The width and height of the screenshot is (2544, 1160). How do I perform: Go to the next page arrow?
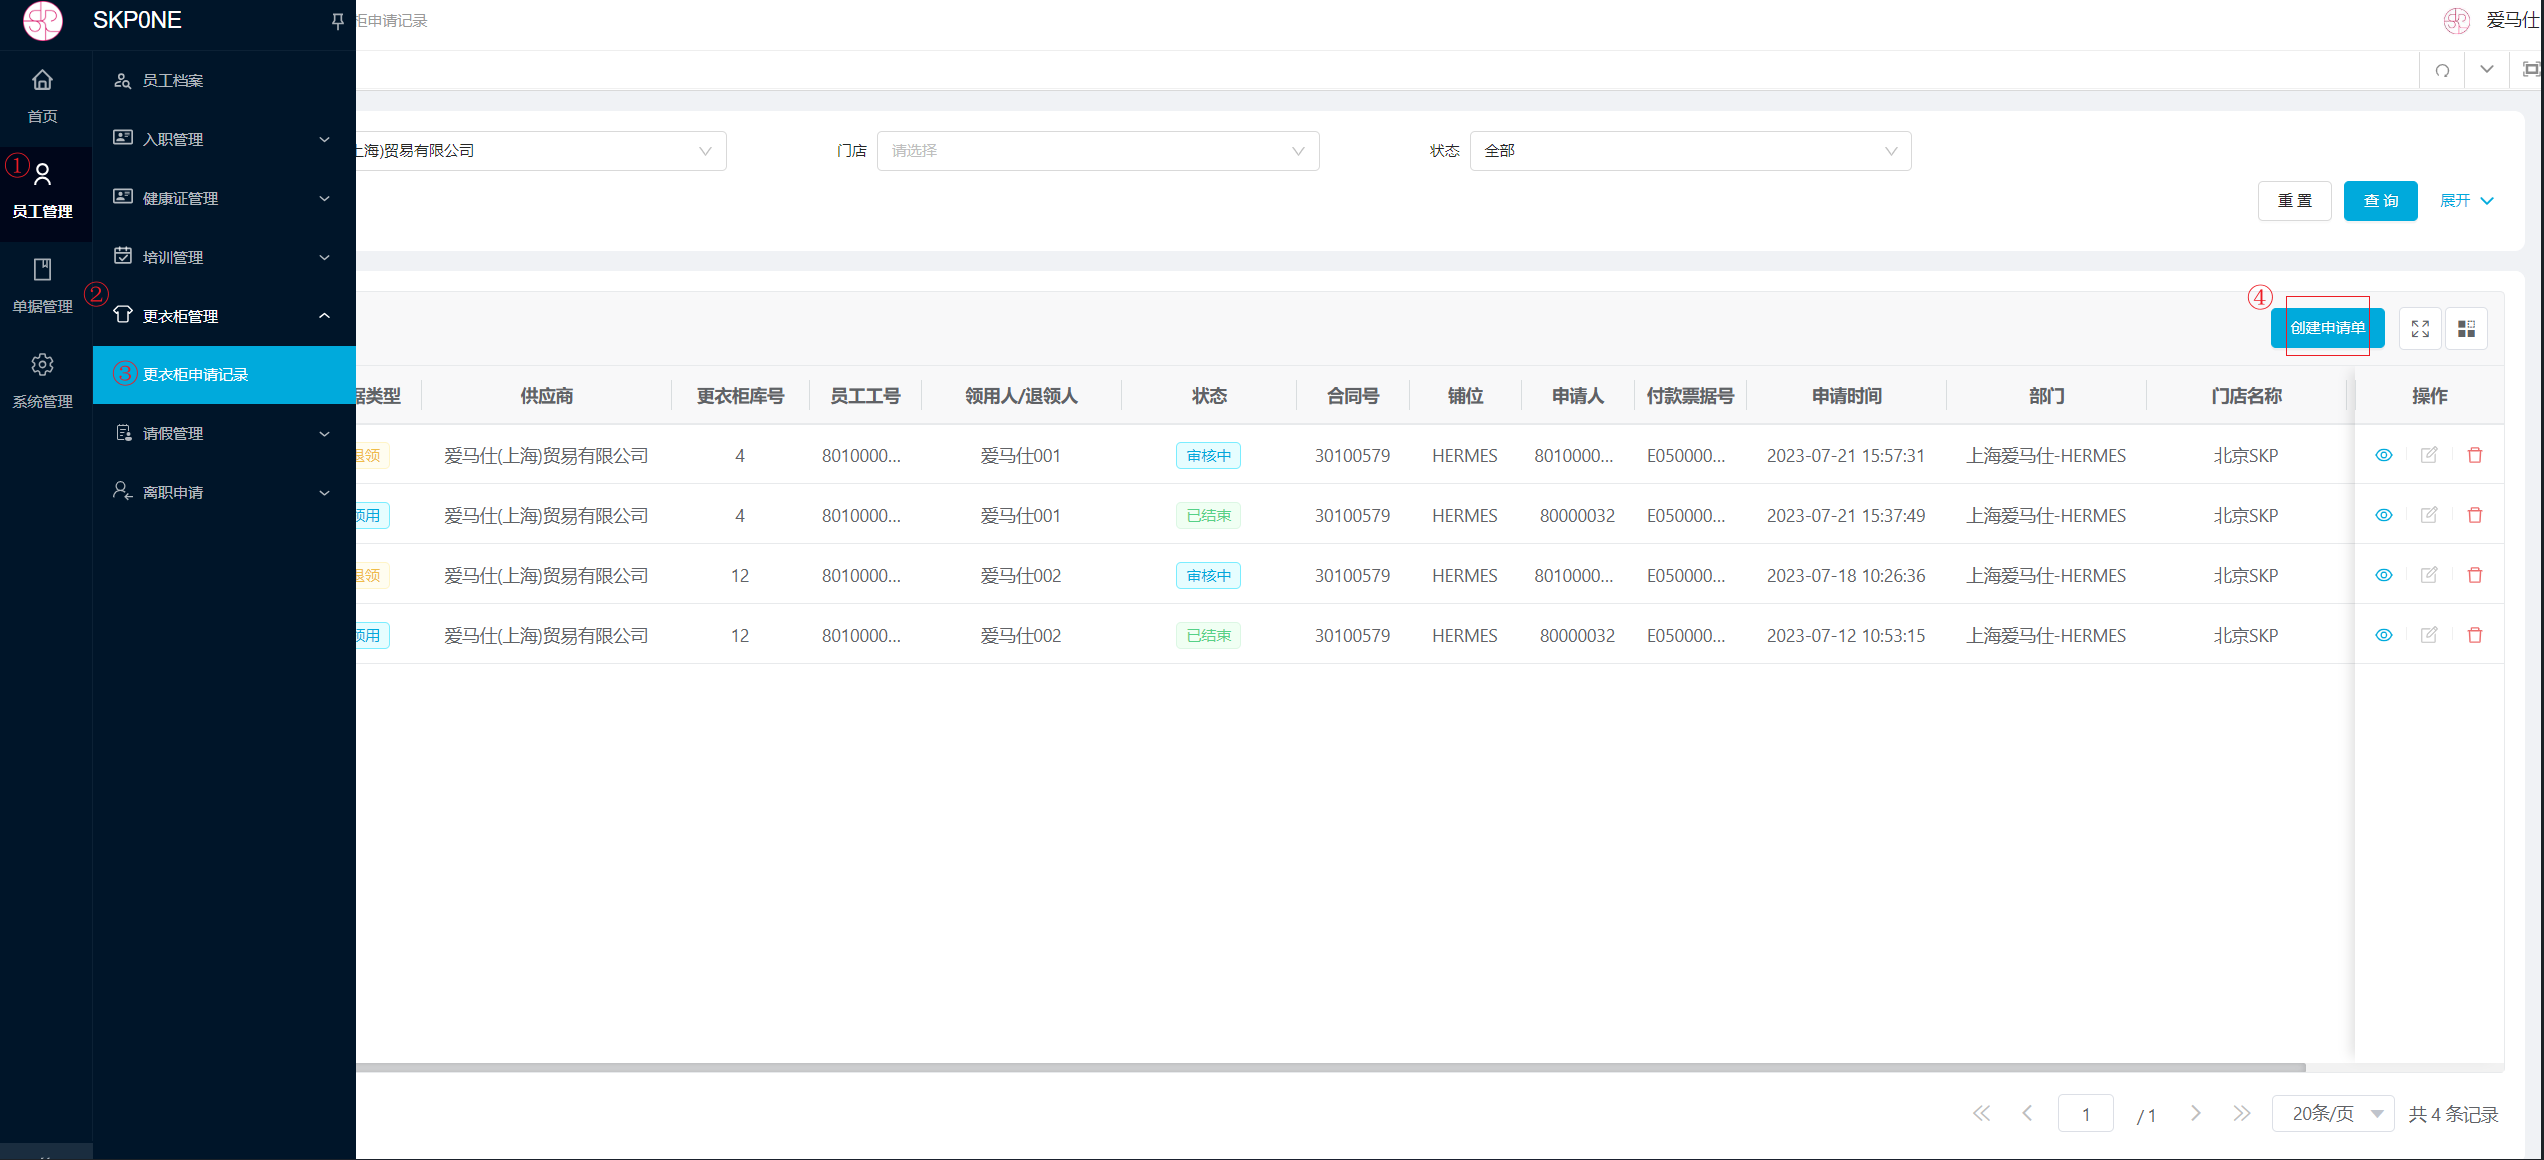2195,1113
